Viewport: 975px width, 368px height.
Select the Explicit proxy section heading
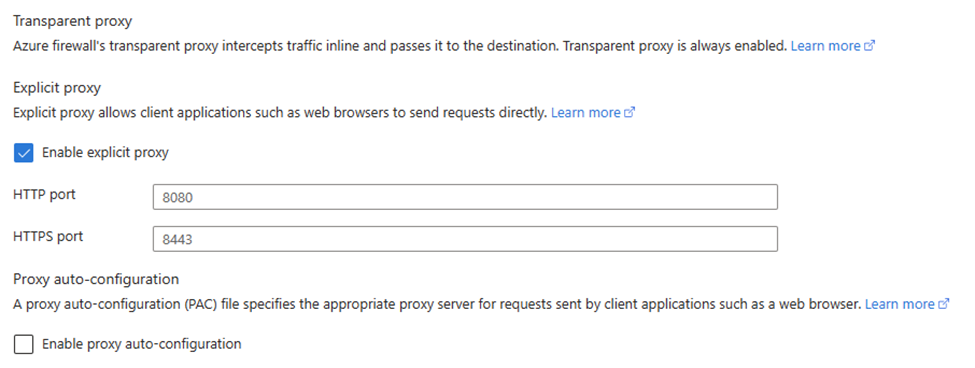click(57, 88)
